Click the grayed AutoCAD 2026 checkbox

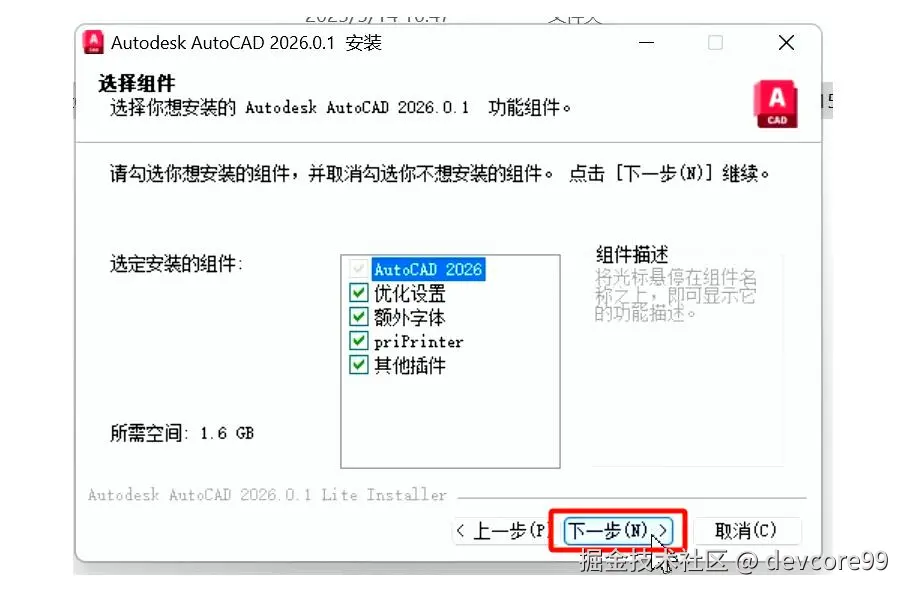tap(358, 268)
